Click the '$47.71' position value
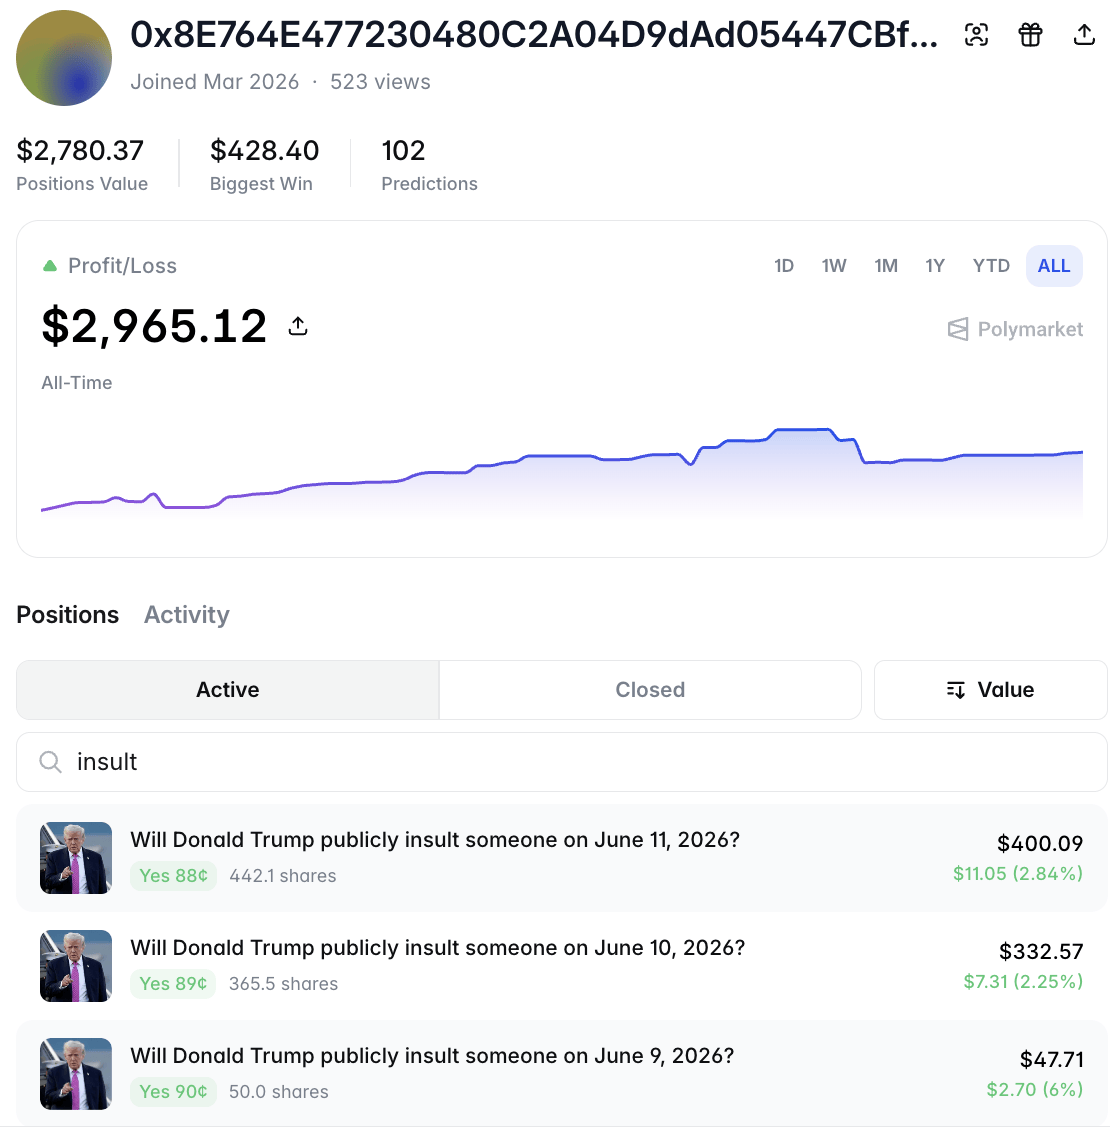 point(1051,1059)
